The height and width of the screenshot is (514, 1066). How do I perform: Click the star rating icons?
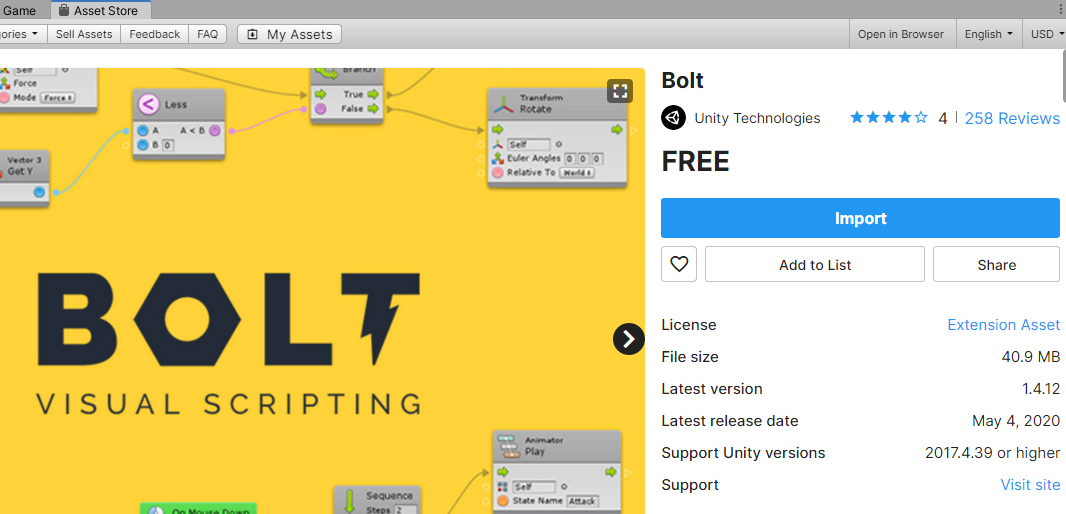888,118
